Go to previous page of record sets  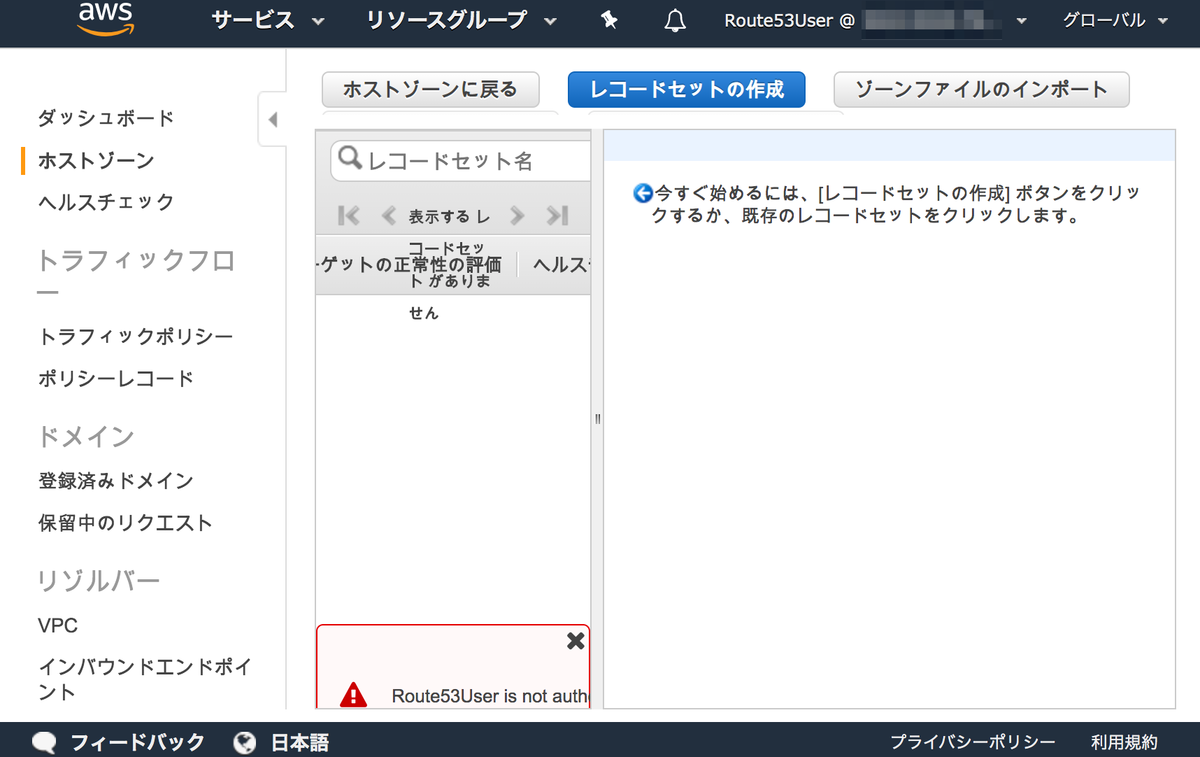click(389, 215)
